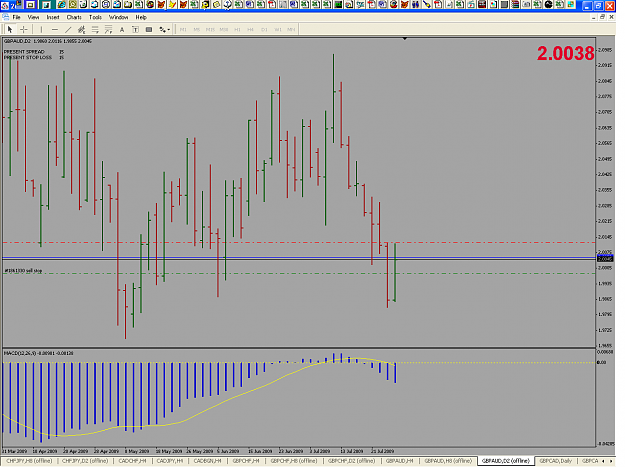Select the diagonal trendline tool
Screen dimensions: 625x467
[x=68, y=29]
